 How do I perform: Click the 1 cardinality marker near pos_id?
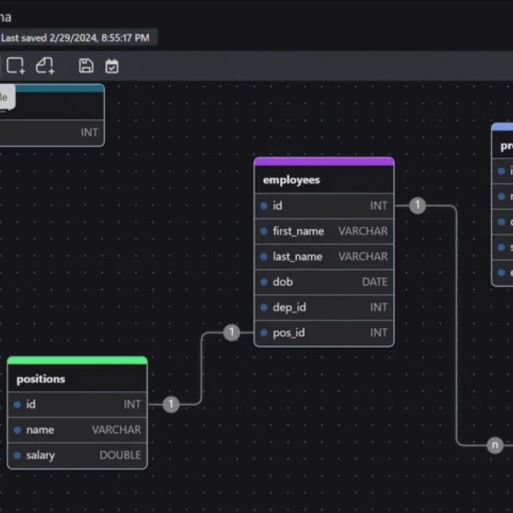232,332
